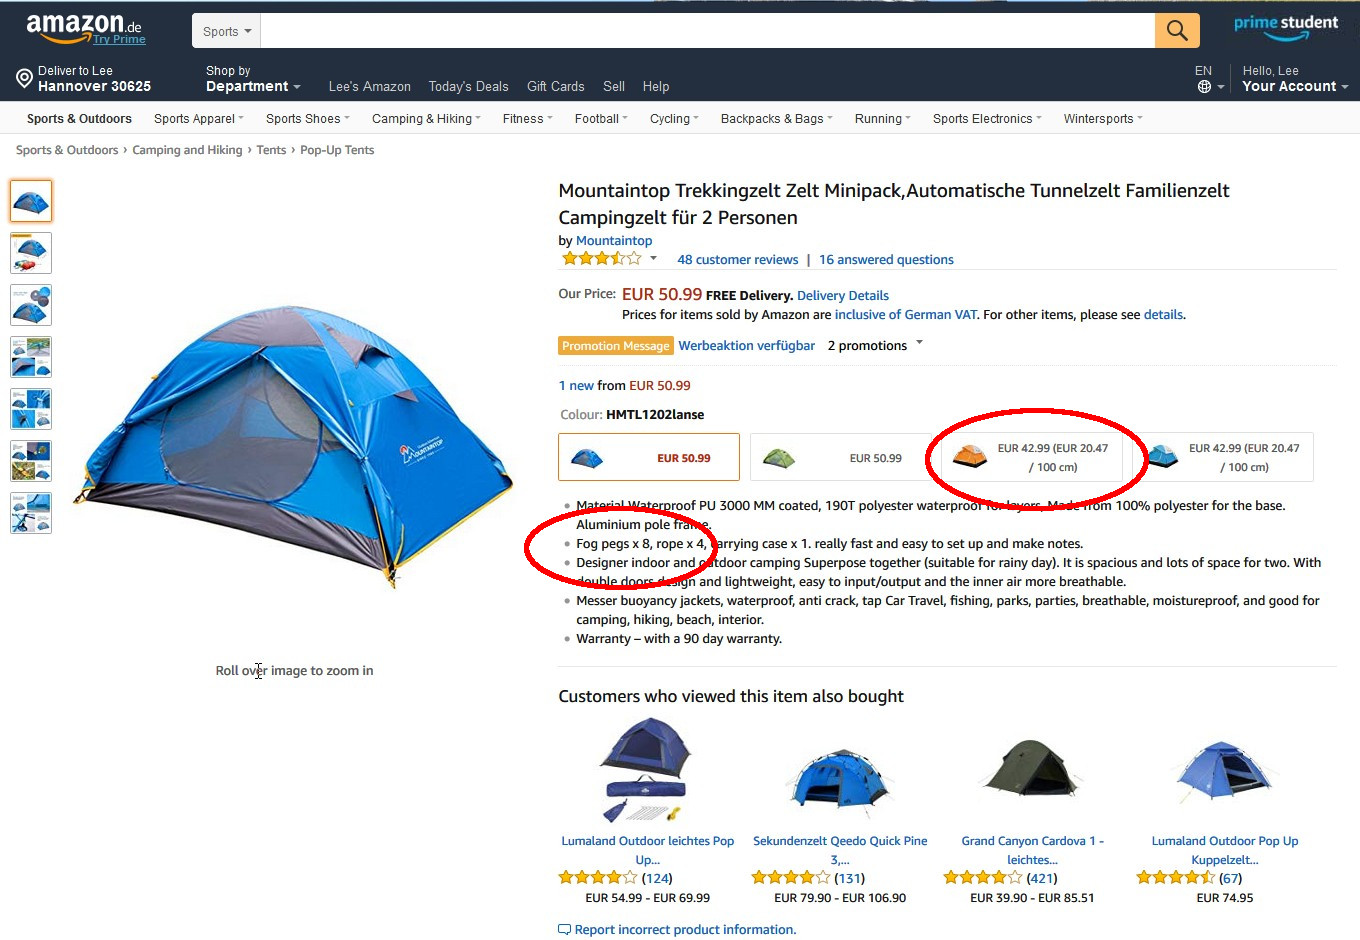
Task: Open the Camping & Hiking menu
Action: pyautogui.click(x=426, y=118)
